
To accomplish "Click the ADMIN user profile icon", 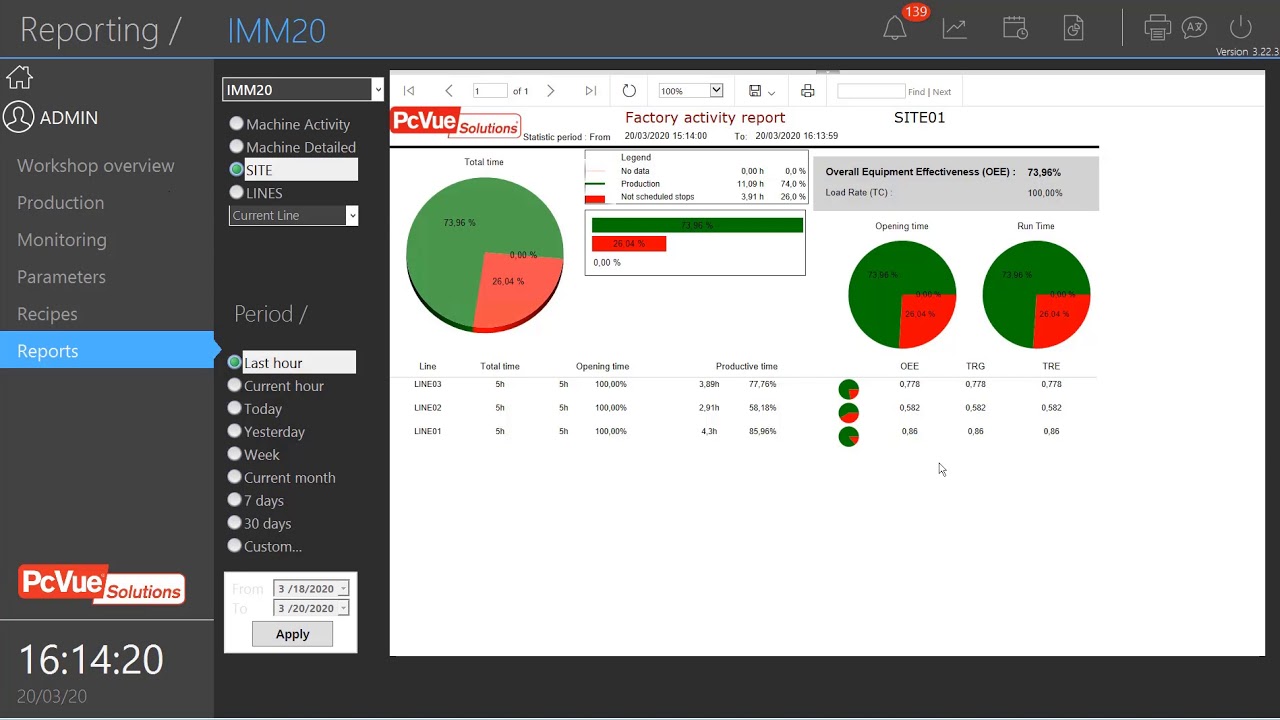I will tap(18, 117).
